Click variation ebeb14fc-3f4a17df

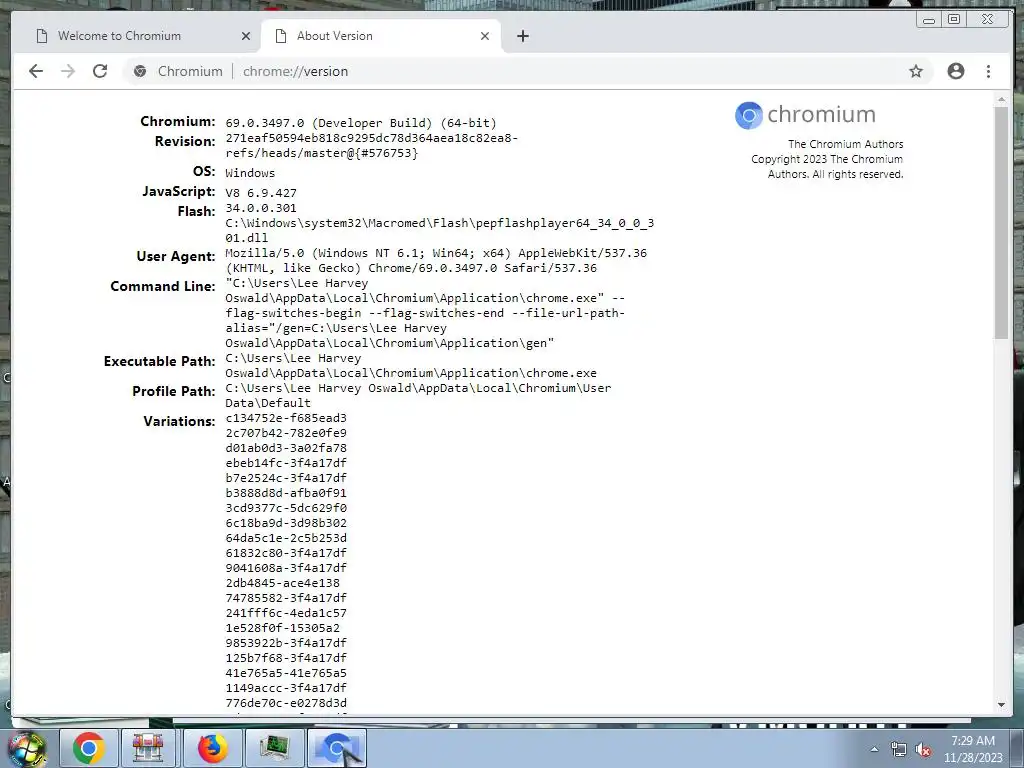[286, 463]
